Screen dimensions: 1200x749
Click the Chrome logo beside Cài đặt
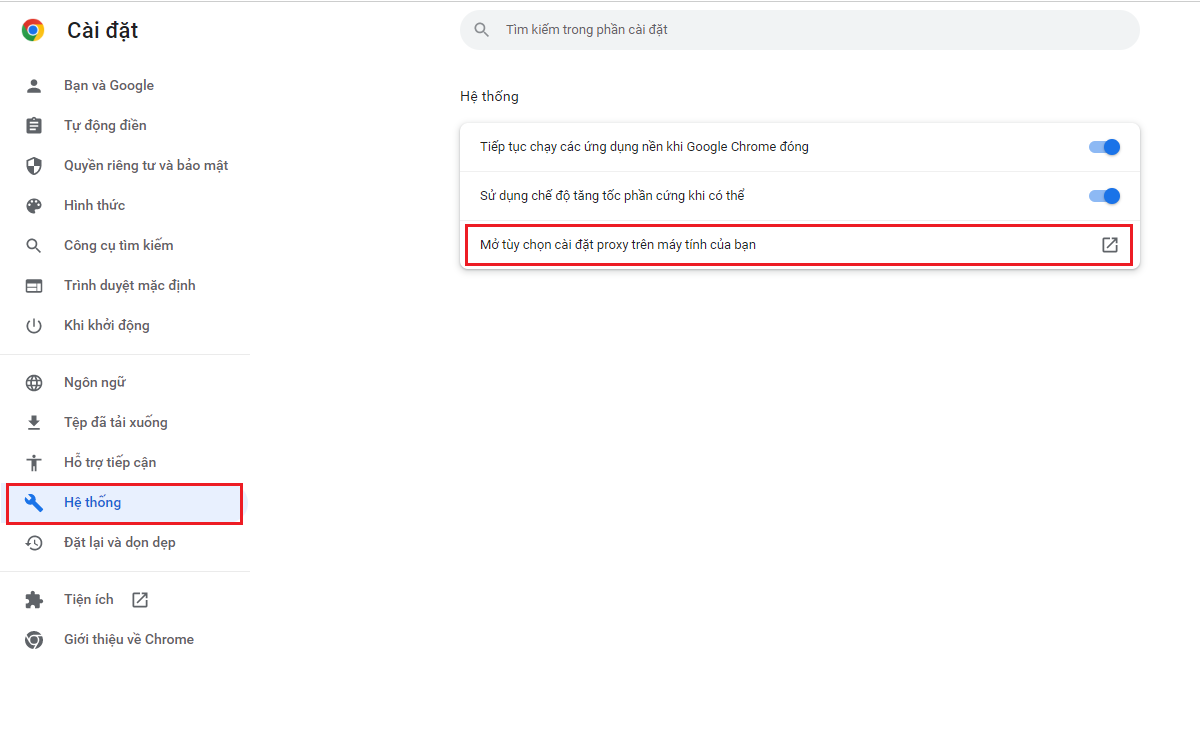(x=33, y=31)
